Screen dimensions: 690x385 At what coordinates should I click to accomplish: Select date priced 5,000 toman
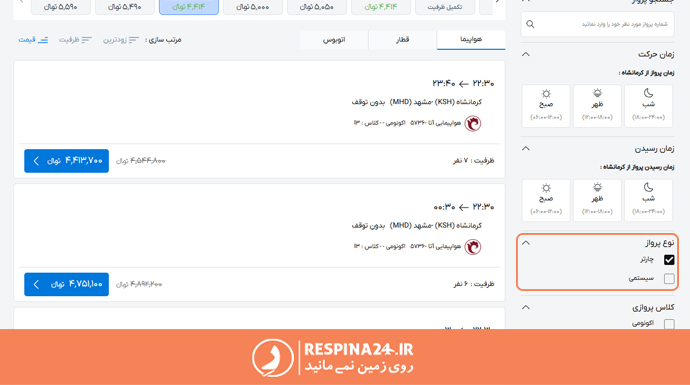click(253, 7)
